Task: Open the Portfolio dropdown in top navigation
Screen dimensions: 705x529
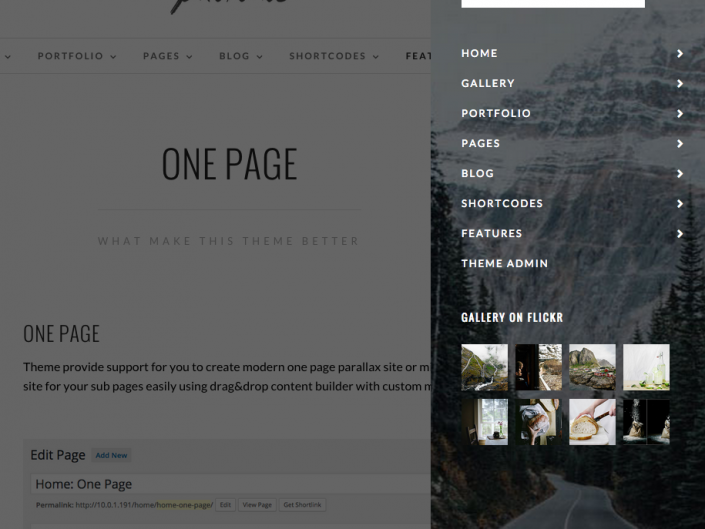Action: [77, 56]
